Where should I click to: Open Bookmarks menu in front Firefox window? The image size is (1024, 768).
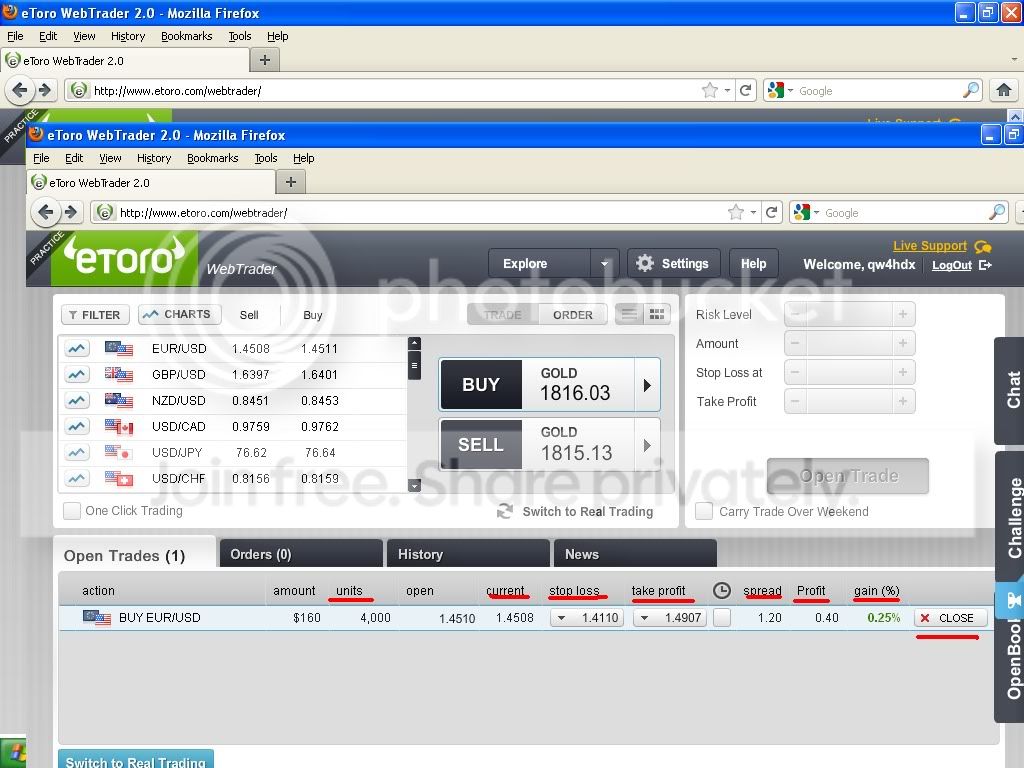tap(212, 158)
